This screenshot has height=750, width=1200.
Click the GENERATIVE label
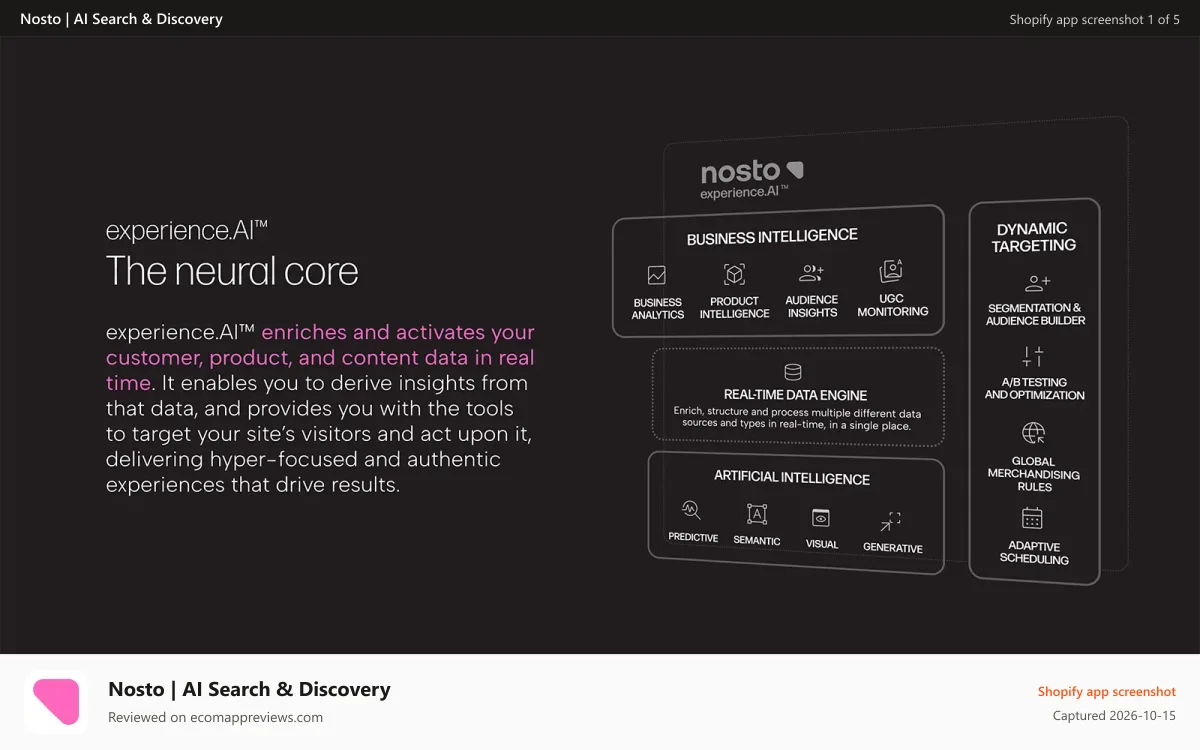[x=892, y=548]
